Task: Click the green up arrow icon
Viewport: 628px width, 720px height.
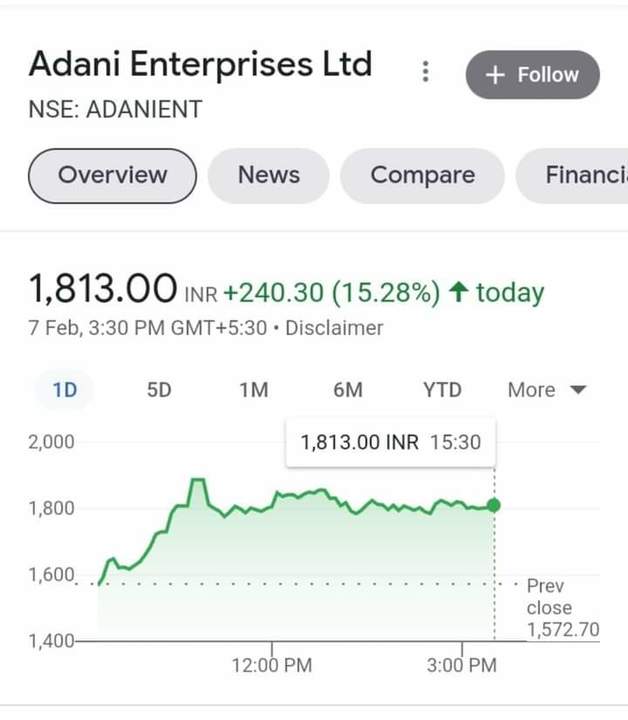Action: [459, 292]
